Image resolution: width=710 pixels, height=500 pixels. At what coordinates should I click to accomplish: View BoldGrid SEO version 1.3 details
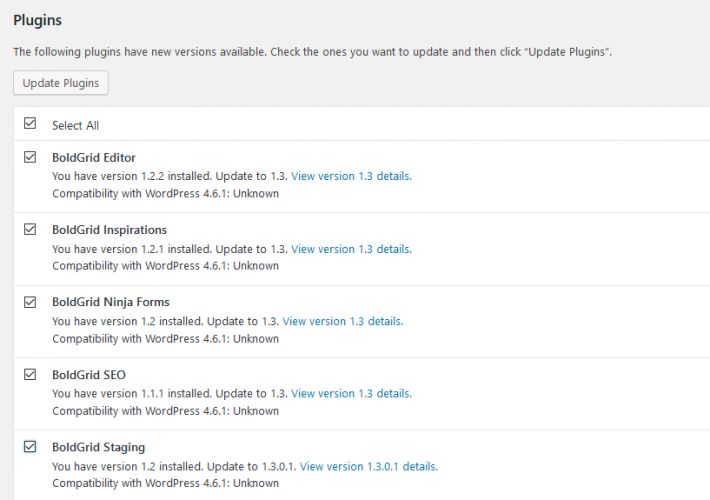pyautogui.click(x=350, y=394)
